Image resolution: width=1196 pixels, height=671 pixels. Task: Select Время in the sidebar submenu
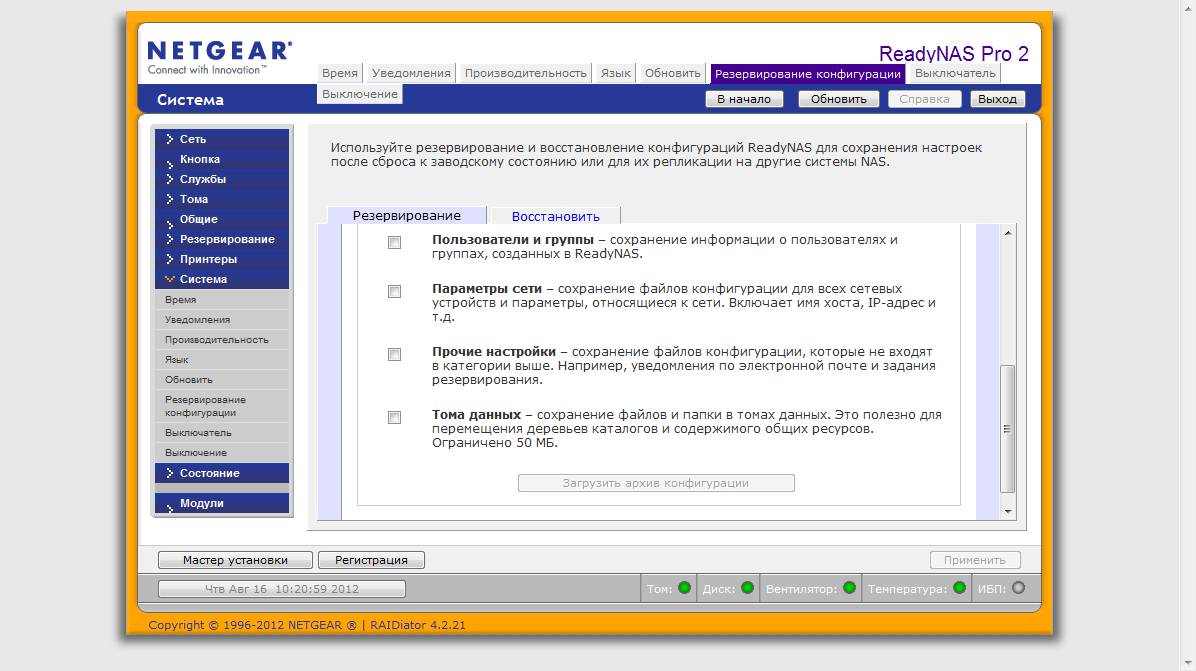tap(222, 300)
